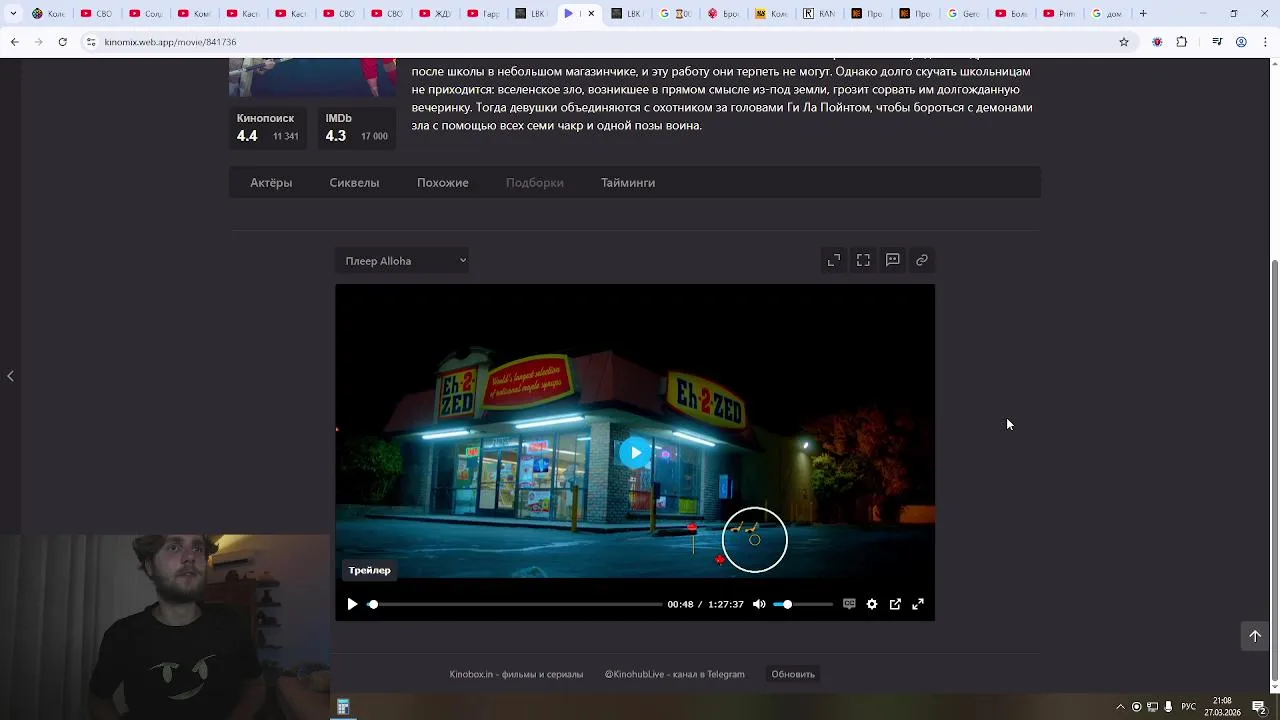Show hidden system tray icons
Screen dimensions: 1280x720
[1120, 707]
